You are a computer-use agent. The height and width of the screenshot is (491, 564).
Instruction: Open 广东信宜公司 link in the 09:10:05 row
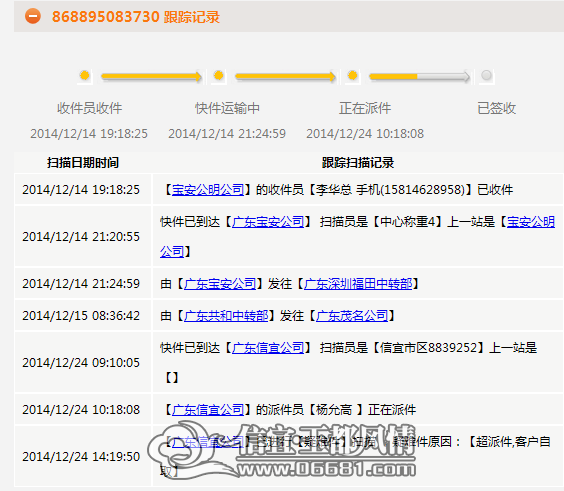pos(268,347)
